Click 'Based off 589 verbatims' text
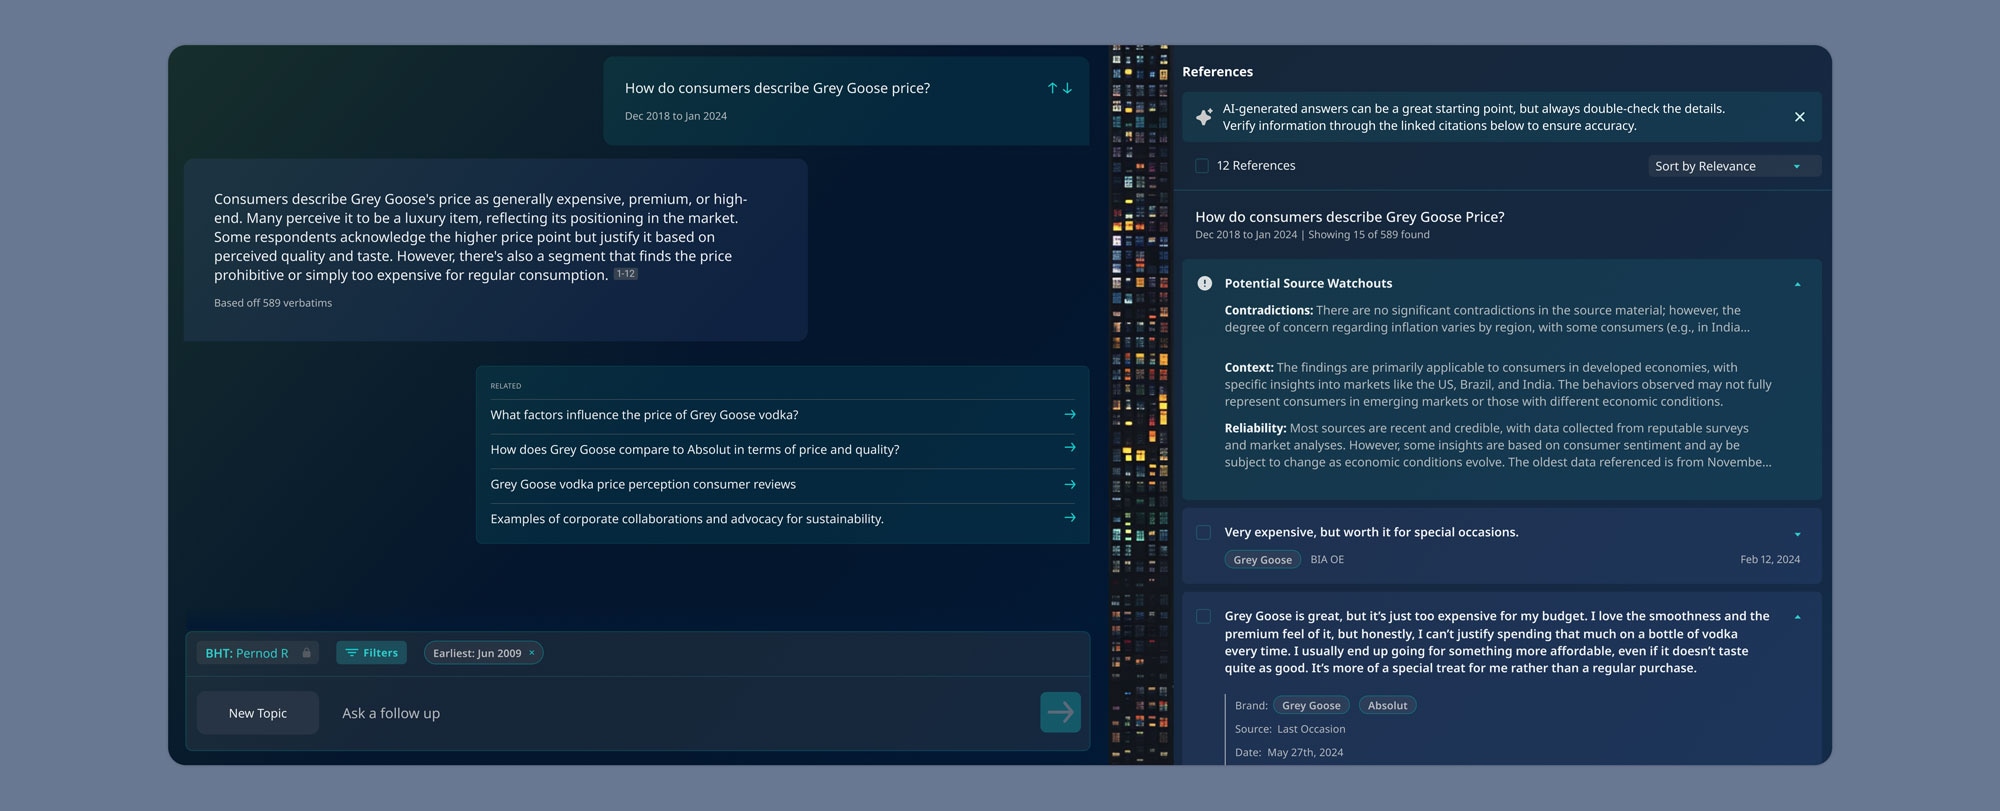This screenshot has width=2000, height=811. pyautogui.click(x=273, y=303)
